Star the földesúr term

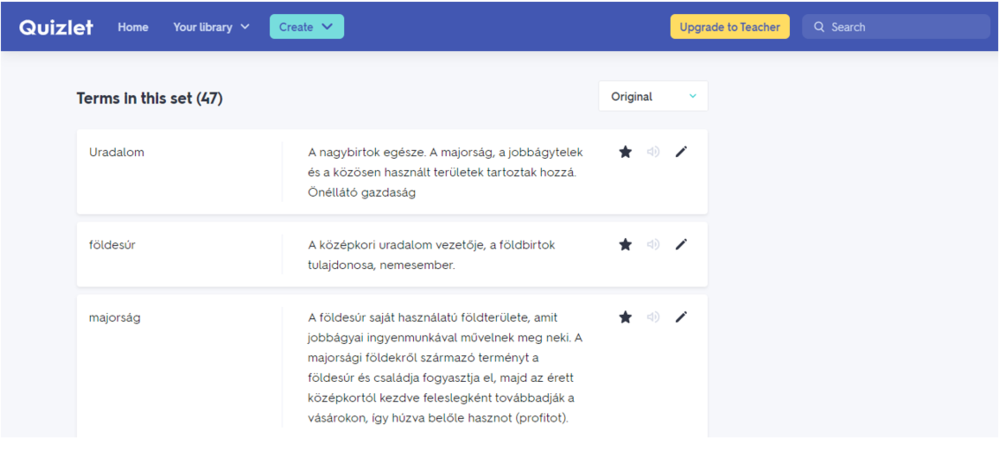pos(625,244)
